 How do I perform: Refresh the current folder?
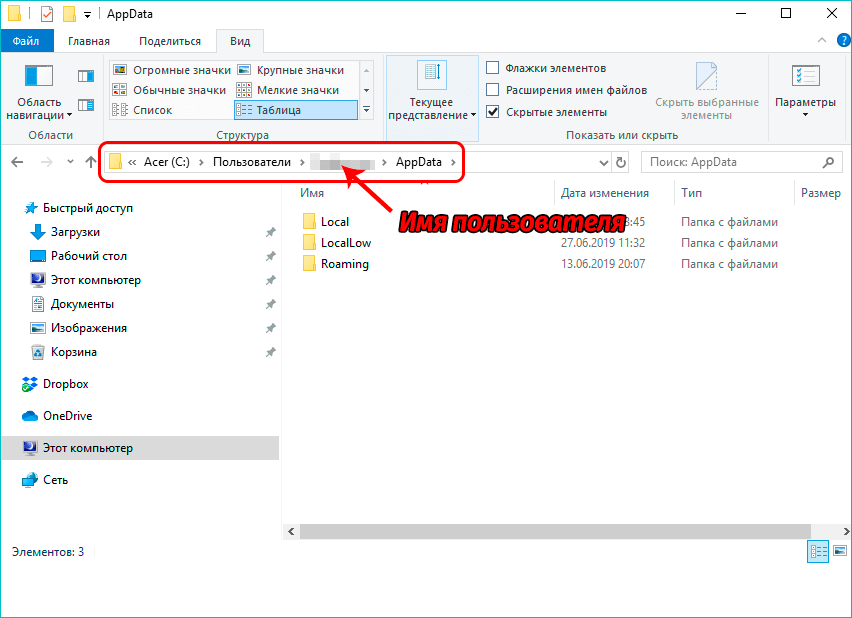tap(621, 162)
